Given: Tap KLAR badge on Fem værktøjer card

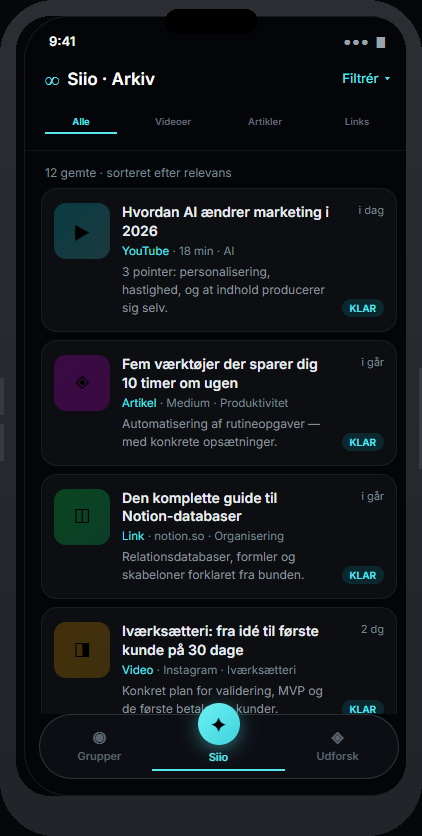Looking at the screenshot, I should tap(363, 442).
